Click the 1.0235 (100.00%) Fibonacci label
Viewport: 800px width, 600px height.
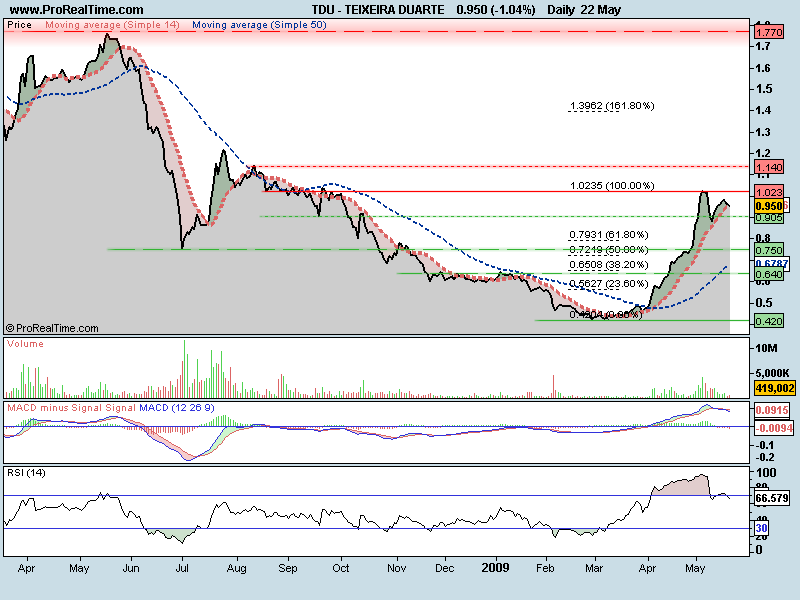coord(612,186)
